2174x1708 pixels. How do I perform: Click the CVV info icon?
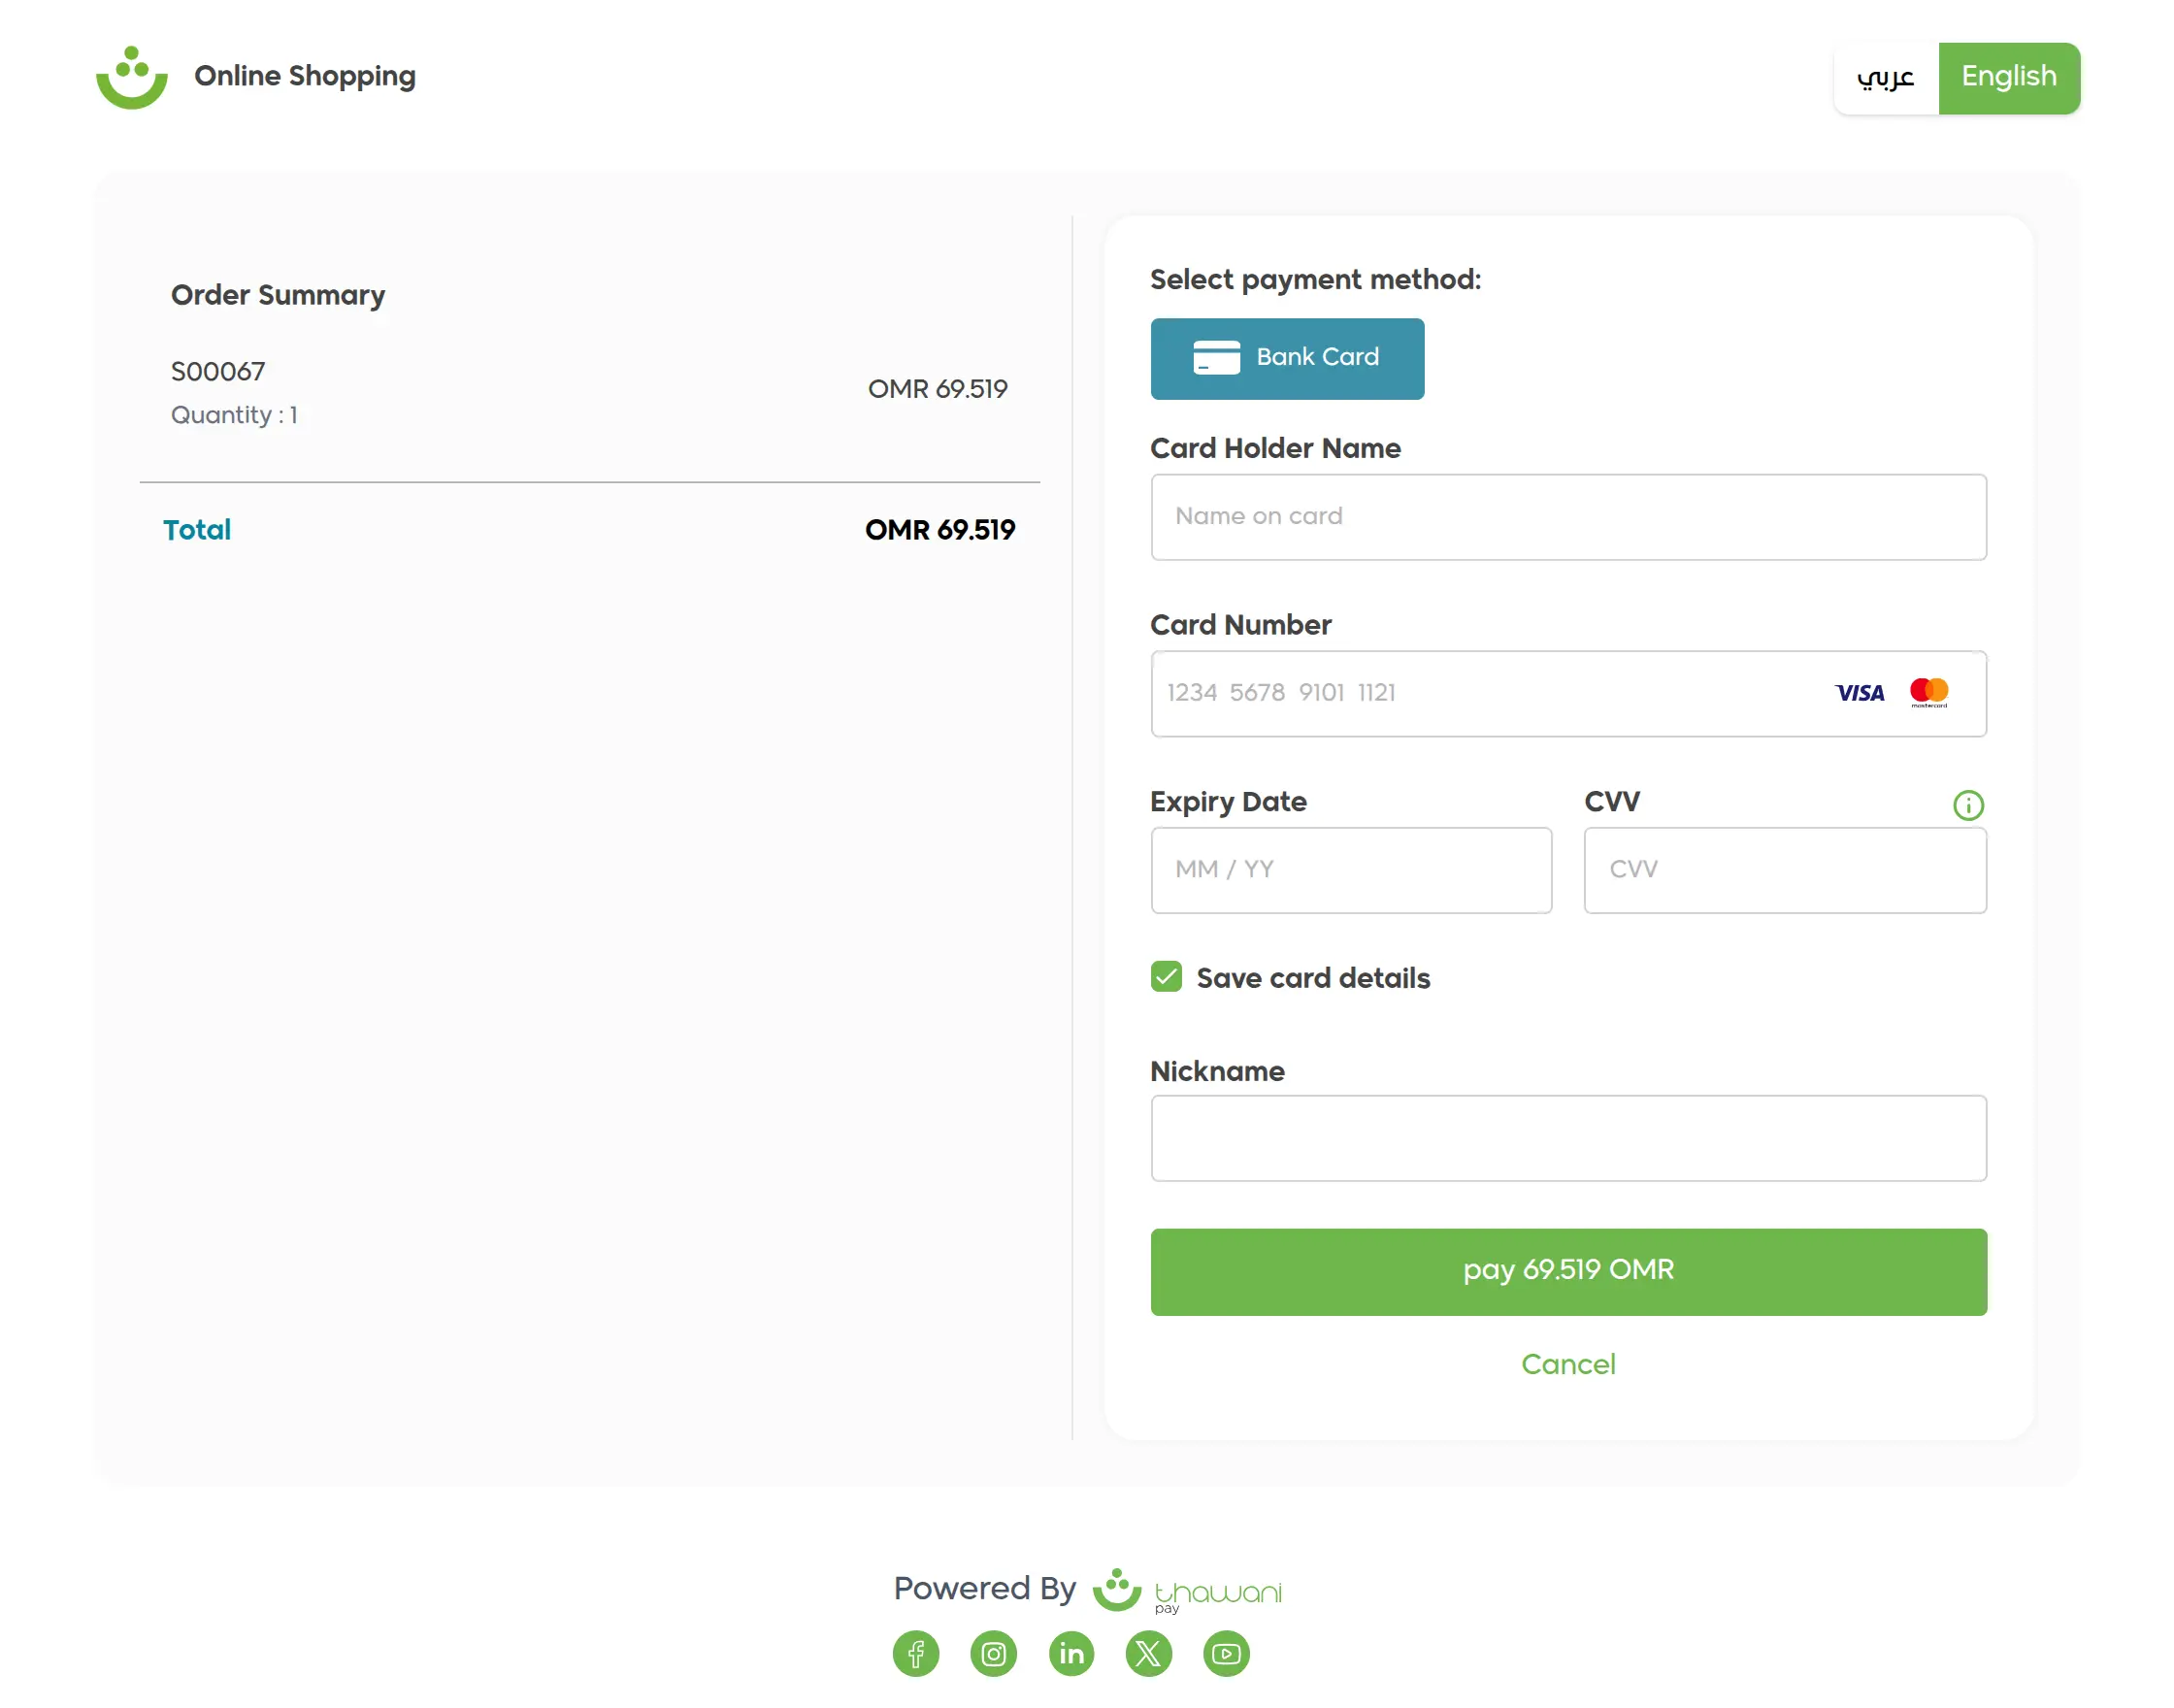(x=1967, y=805)
